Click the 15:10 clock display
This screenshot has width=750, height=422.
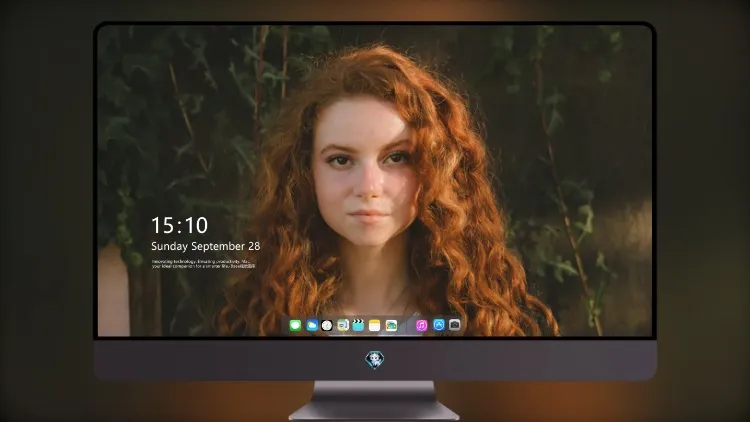179,225
